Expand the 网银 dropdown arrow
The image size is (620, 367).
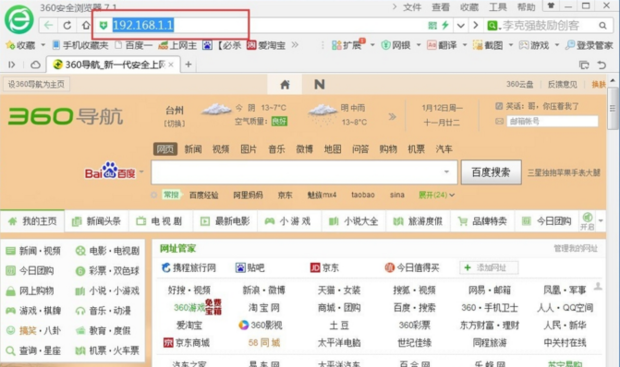418,45
